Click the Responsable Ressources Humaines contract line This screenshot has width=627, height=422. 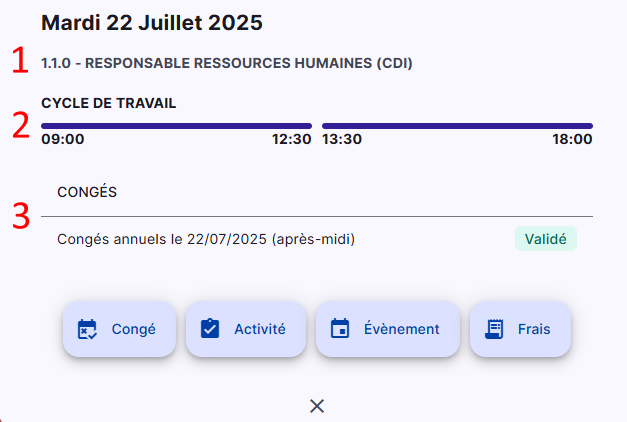pos(227,63)
